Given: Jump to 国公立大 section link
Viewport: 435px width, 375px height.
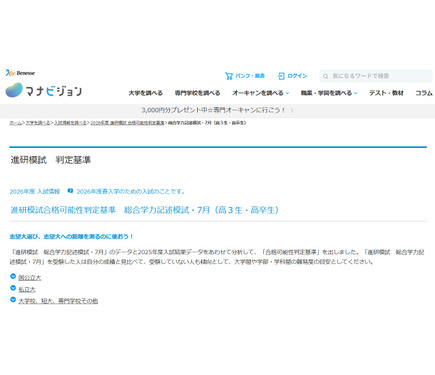Looking at the screenshot, I should click(30, 277).
